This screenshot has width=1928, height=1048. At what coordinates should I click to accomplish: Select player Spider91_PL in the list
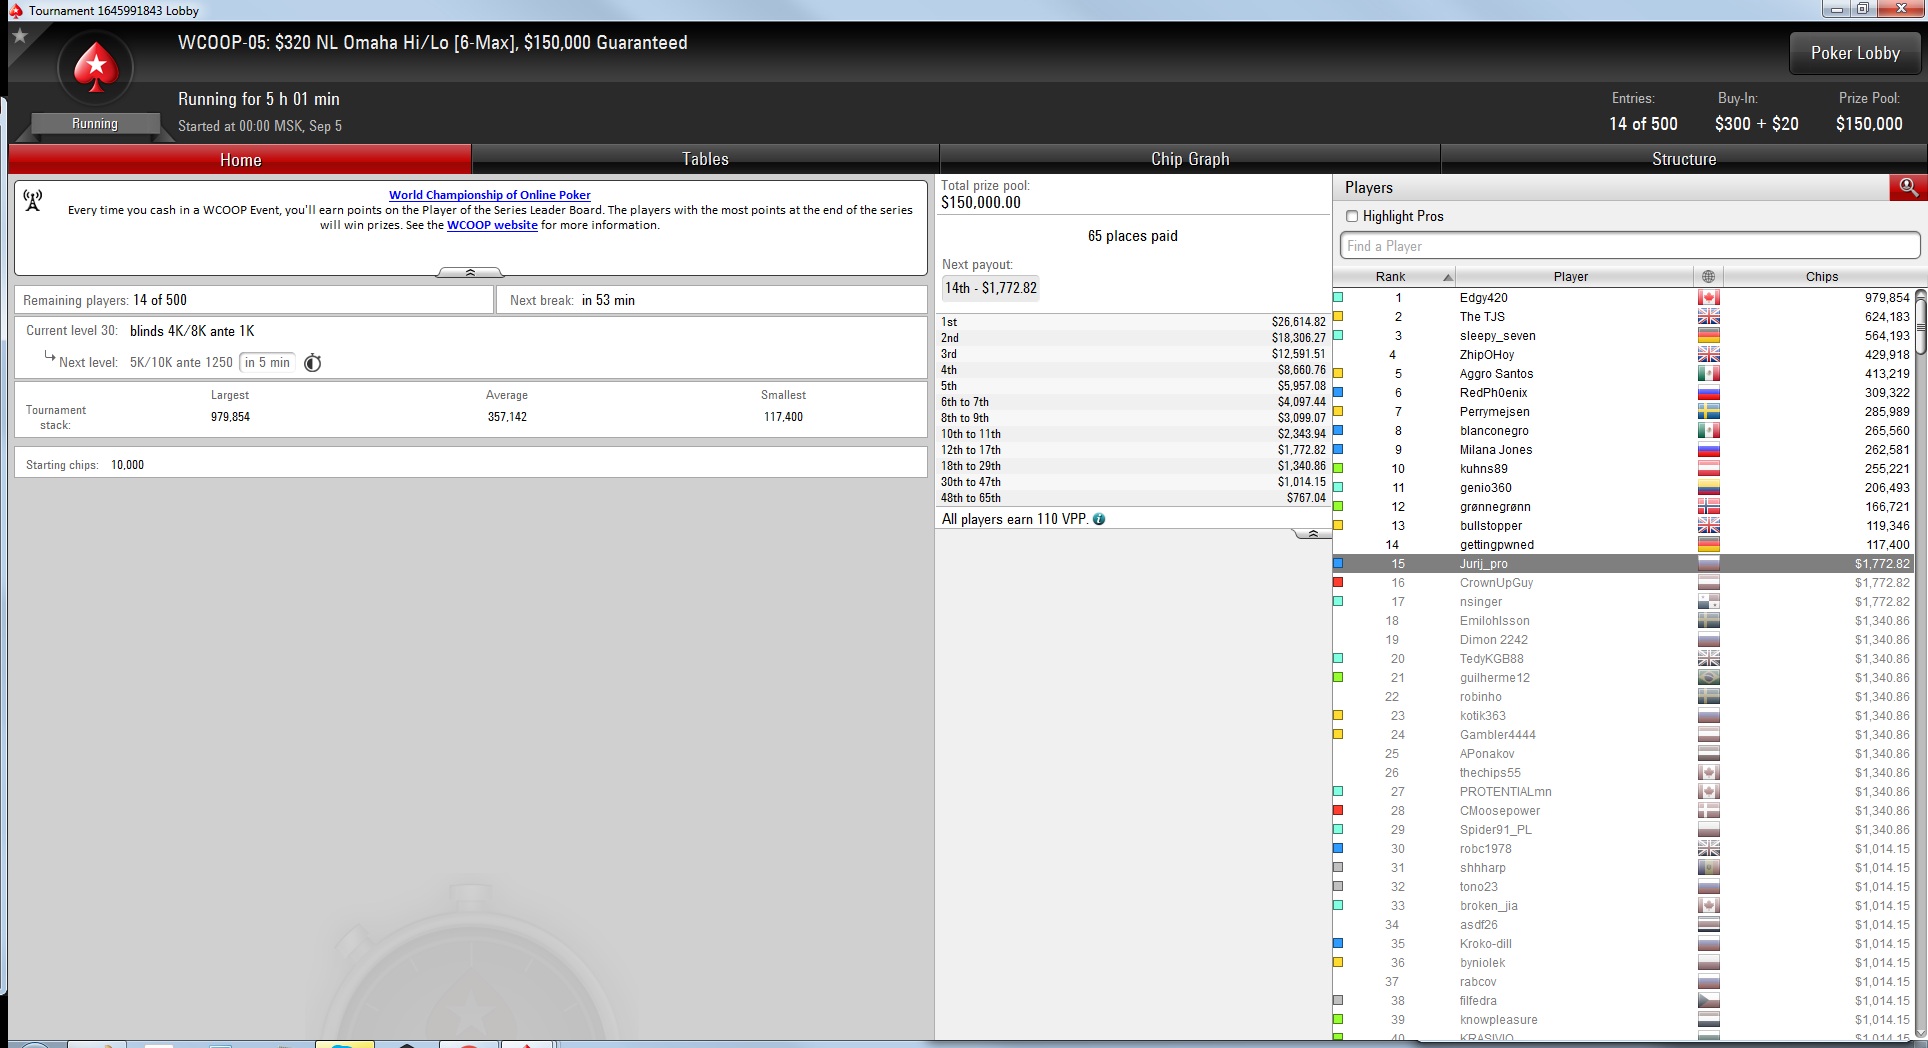click(1624, 830)
